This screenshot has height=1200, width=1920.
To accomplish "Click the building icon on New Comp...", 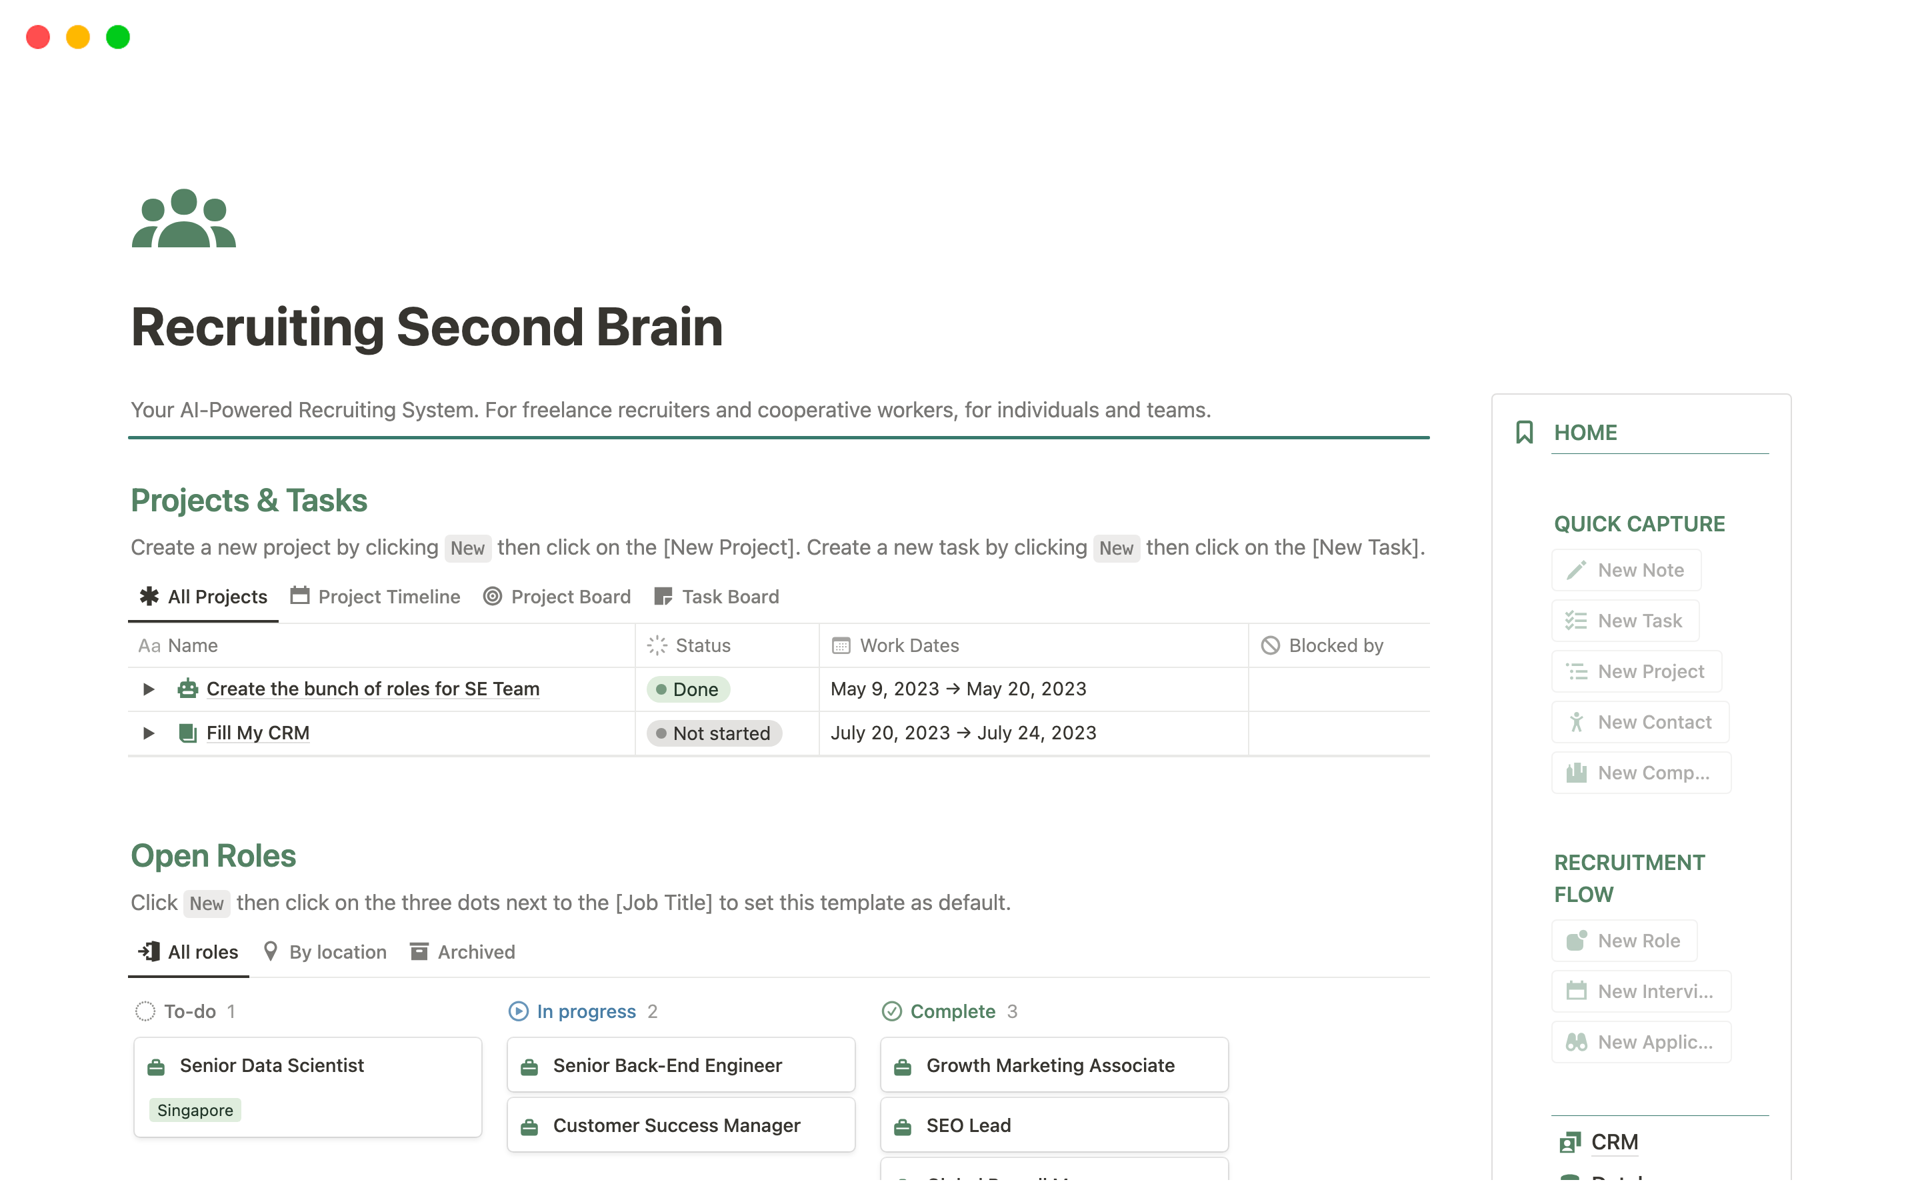I will (1577, 773).
